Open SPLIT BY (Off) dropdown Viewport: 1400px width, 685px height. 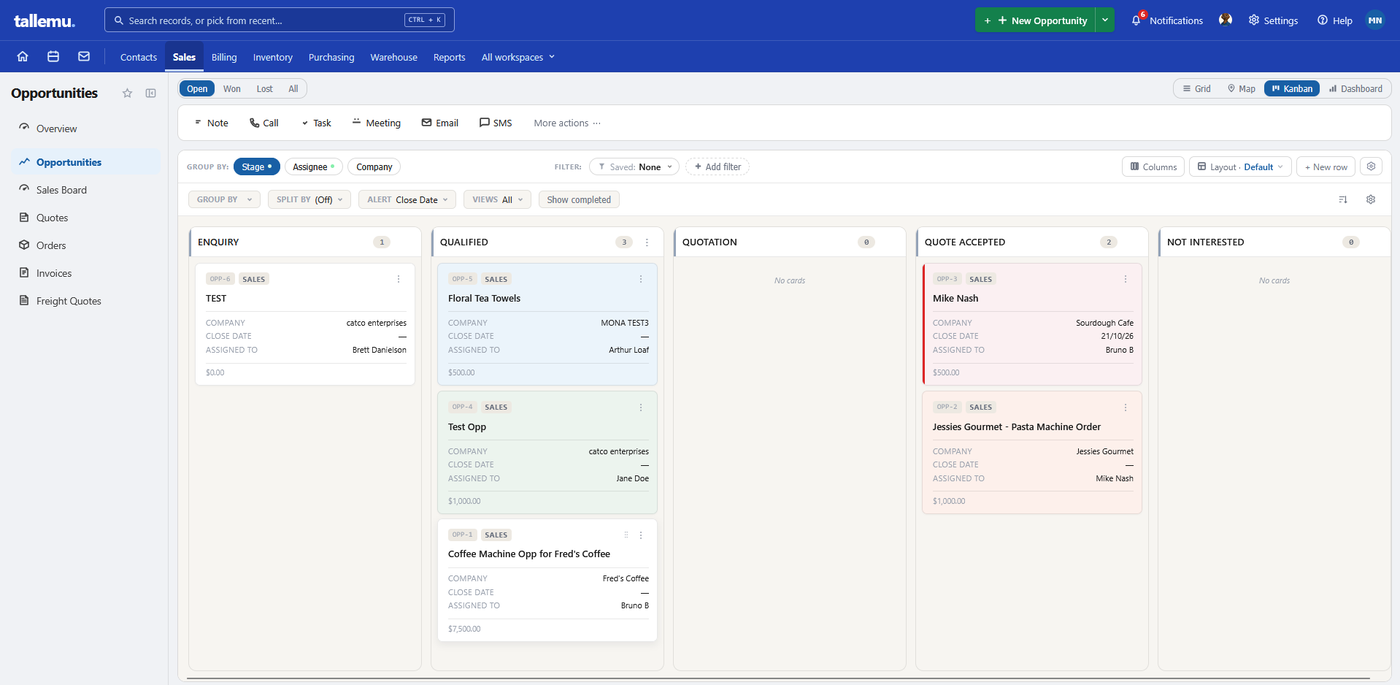coord(310,199)
